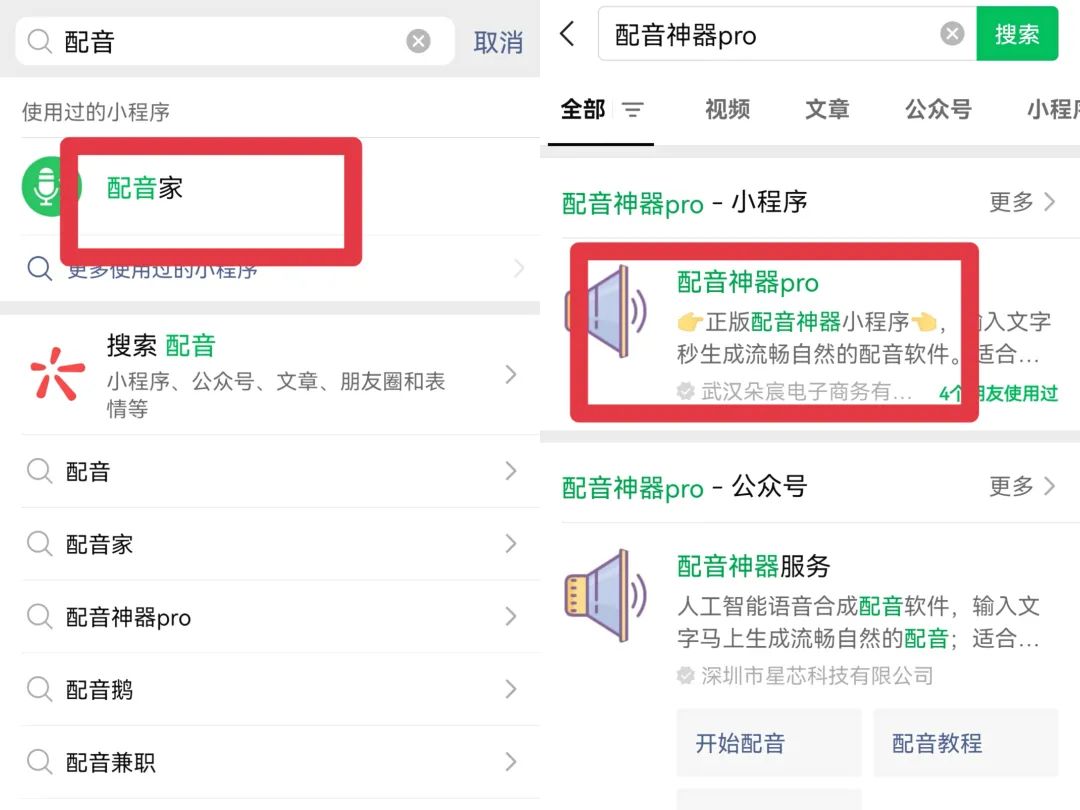This screenshot has height=810, width=1080.
Task: Switch to the 公众号 tab
Action: tap(938, 110)
